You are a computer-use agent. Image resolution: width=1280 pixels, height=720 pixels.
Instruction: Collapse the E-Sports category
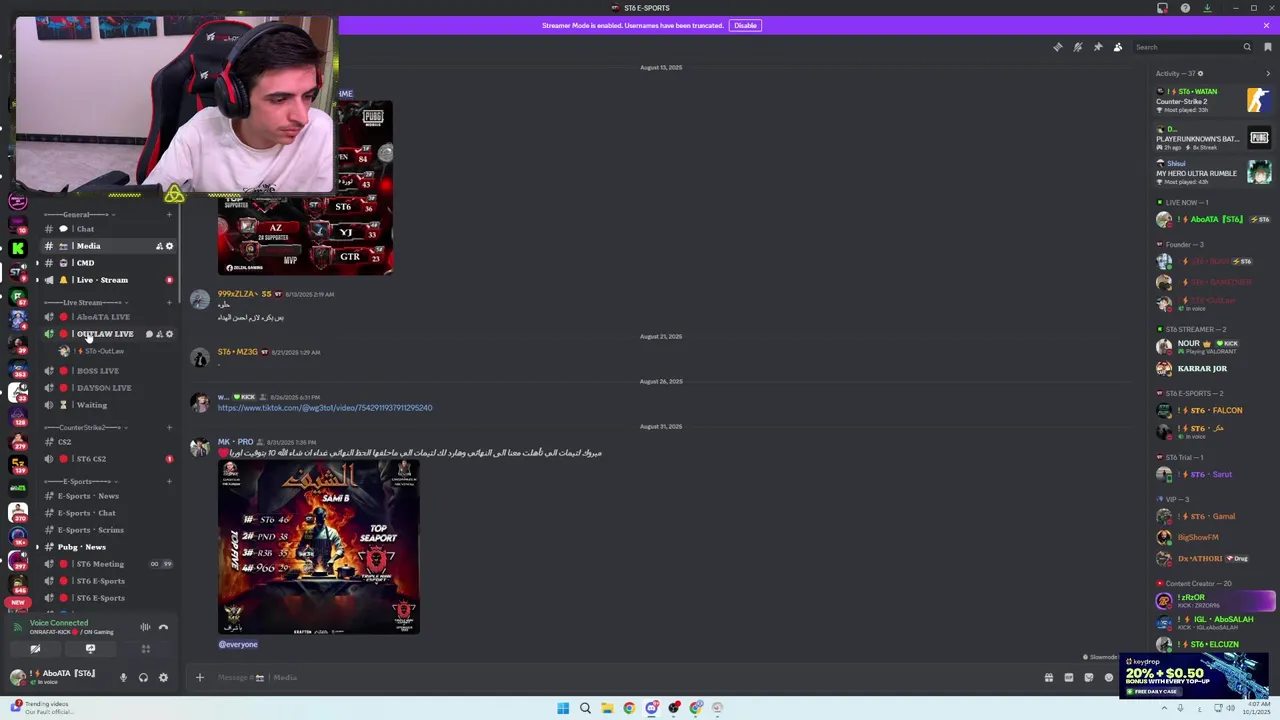[x=82, y=481]
